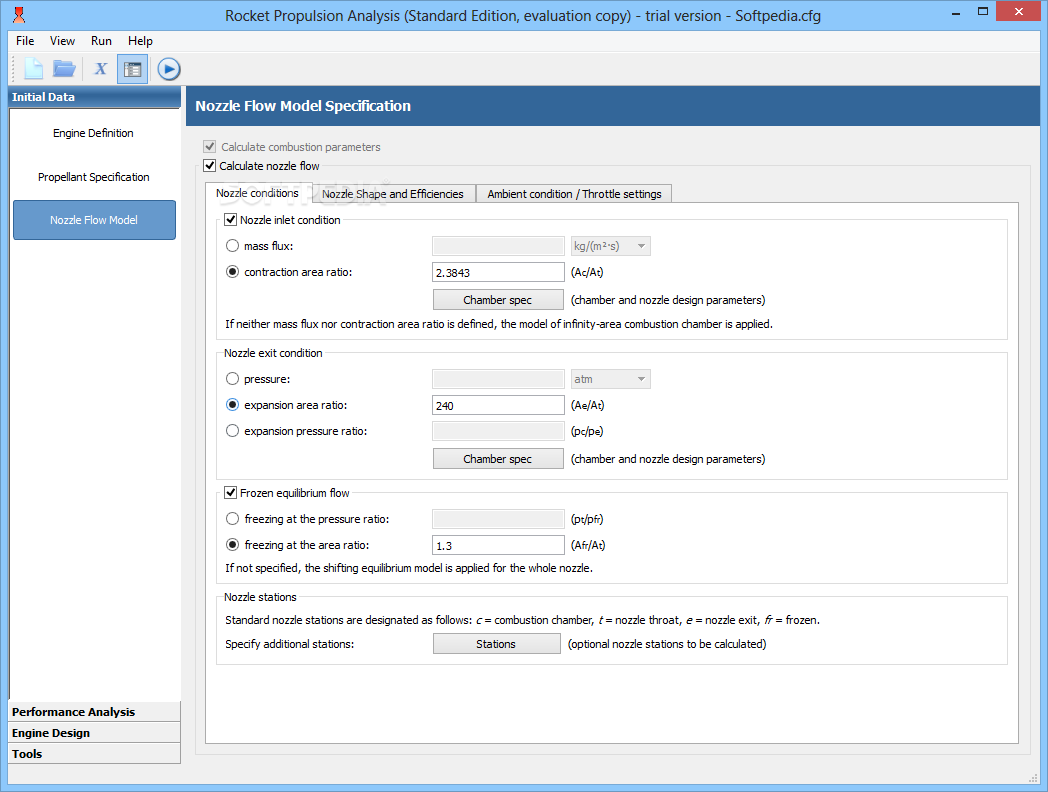Image resolution: width=1048 pixels, height=792 pixels.
Task: Select Engine Definition in sidebar
Action: 94,133
